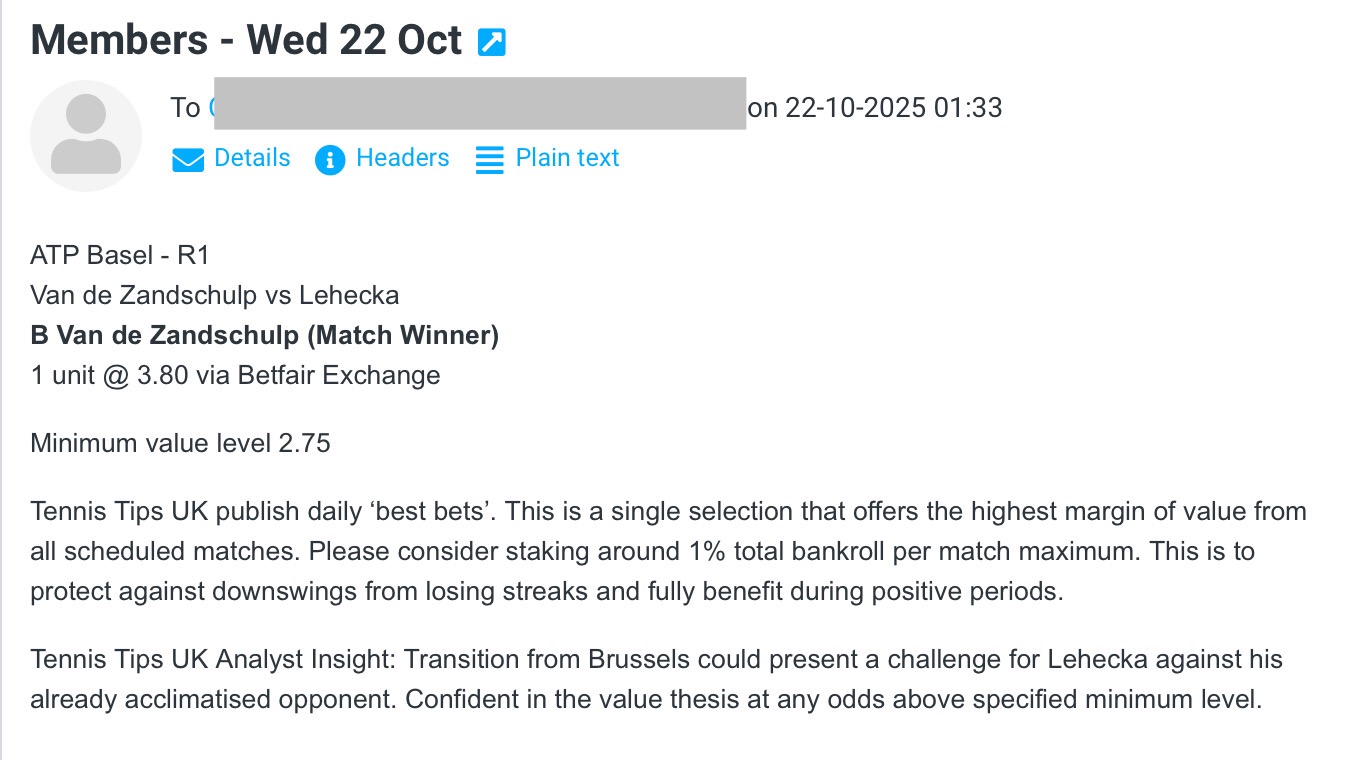
Task: Click the info circle icon beside Headers
Action: (330, 159)
